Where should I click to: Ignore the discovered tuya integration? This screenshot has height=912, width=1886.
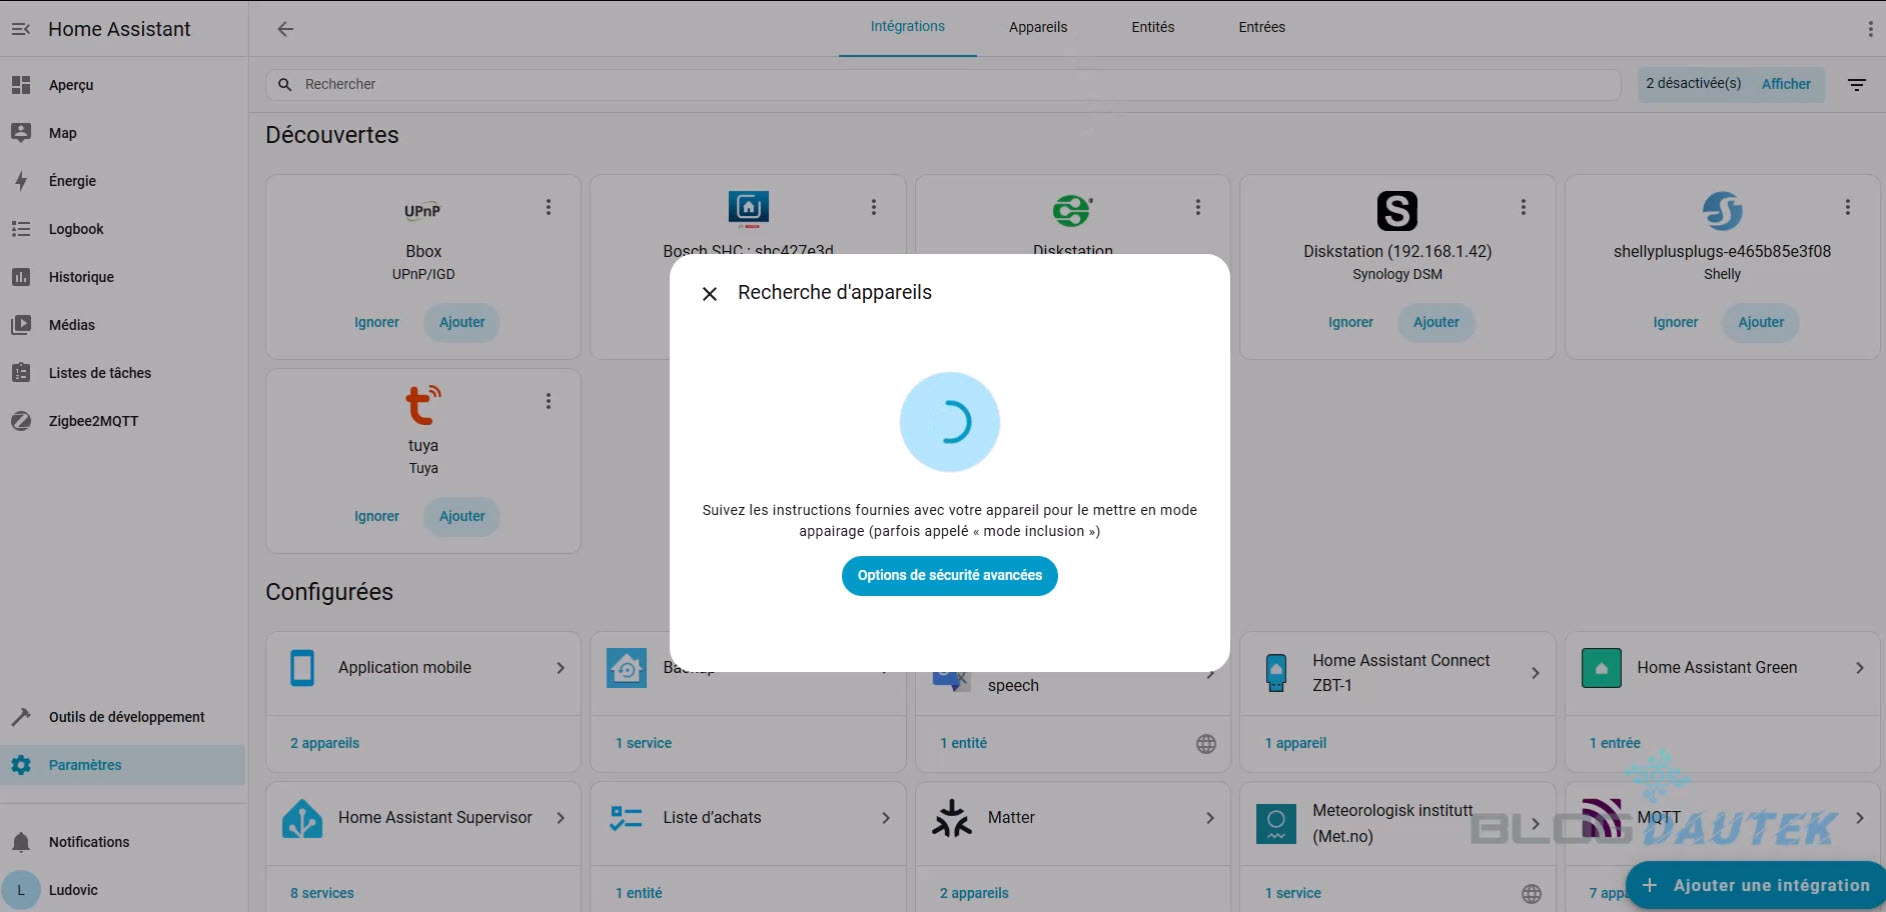(376, 517)
